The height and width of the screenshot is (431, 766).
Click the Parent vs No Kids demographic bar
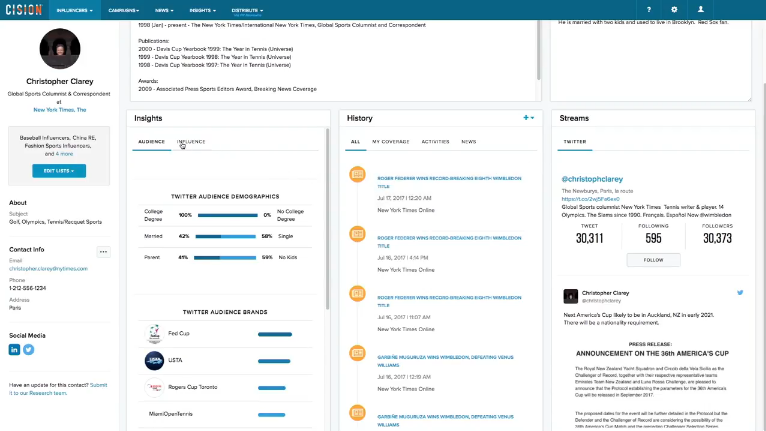pos(225,258)
